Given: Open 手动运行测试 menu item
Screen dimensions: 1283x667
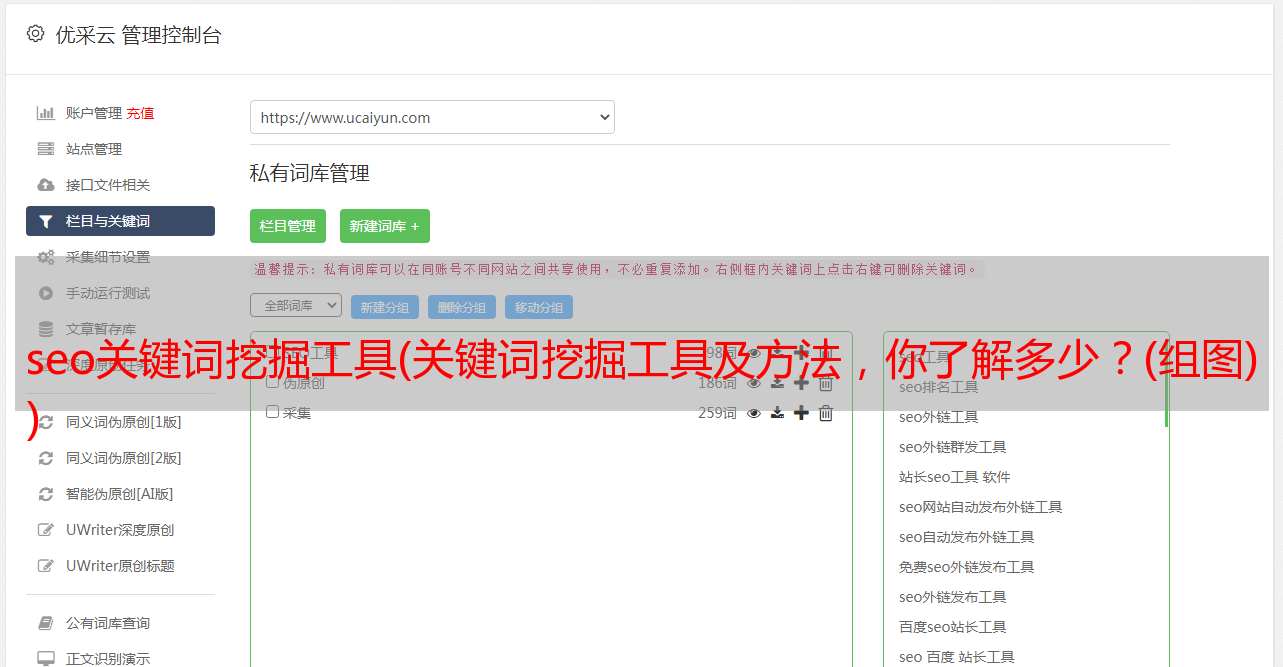Looking at the screenshot, I should [108, 293].
